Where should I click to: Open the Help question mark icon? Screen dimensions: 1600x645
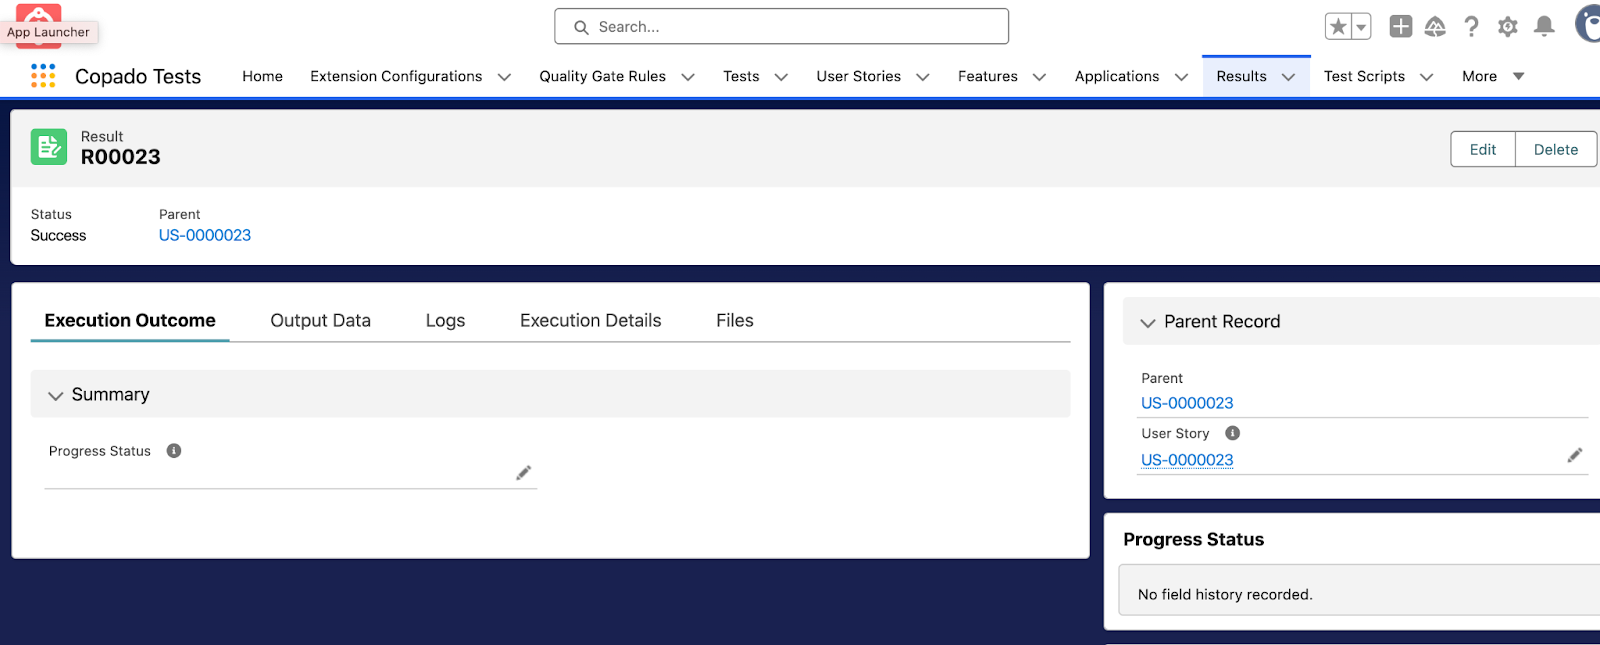[x=1471, y=27]
